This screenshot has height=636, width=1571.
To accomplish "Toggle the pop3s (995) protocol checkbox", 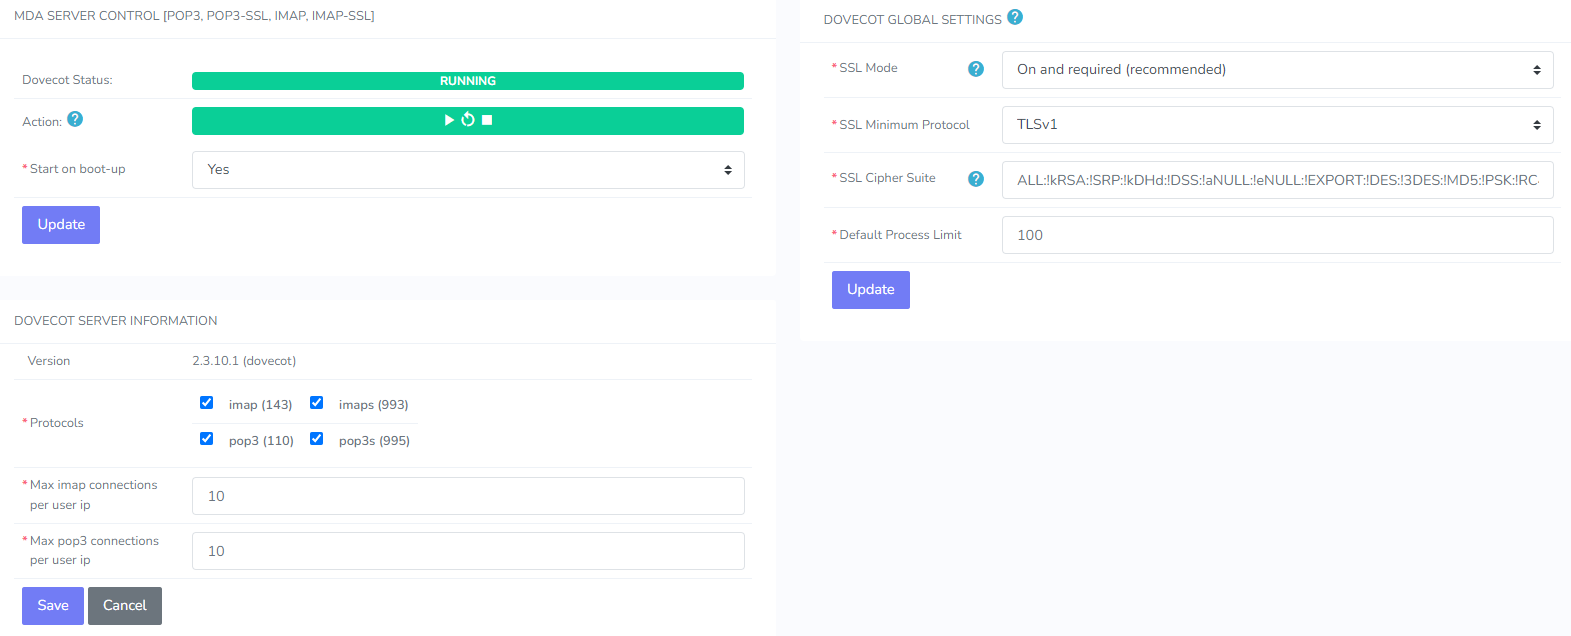I will point(317,439).
